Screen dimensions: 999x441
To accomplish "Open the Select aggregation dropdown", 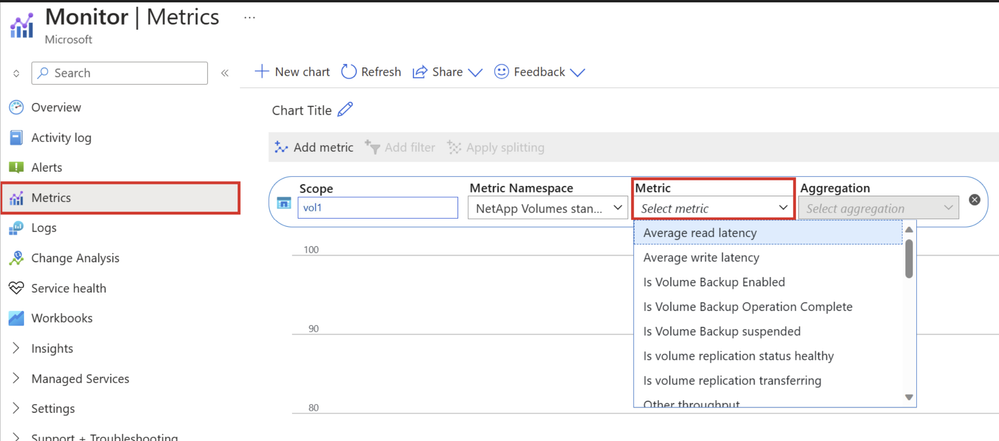I will tap(879, 208).
